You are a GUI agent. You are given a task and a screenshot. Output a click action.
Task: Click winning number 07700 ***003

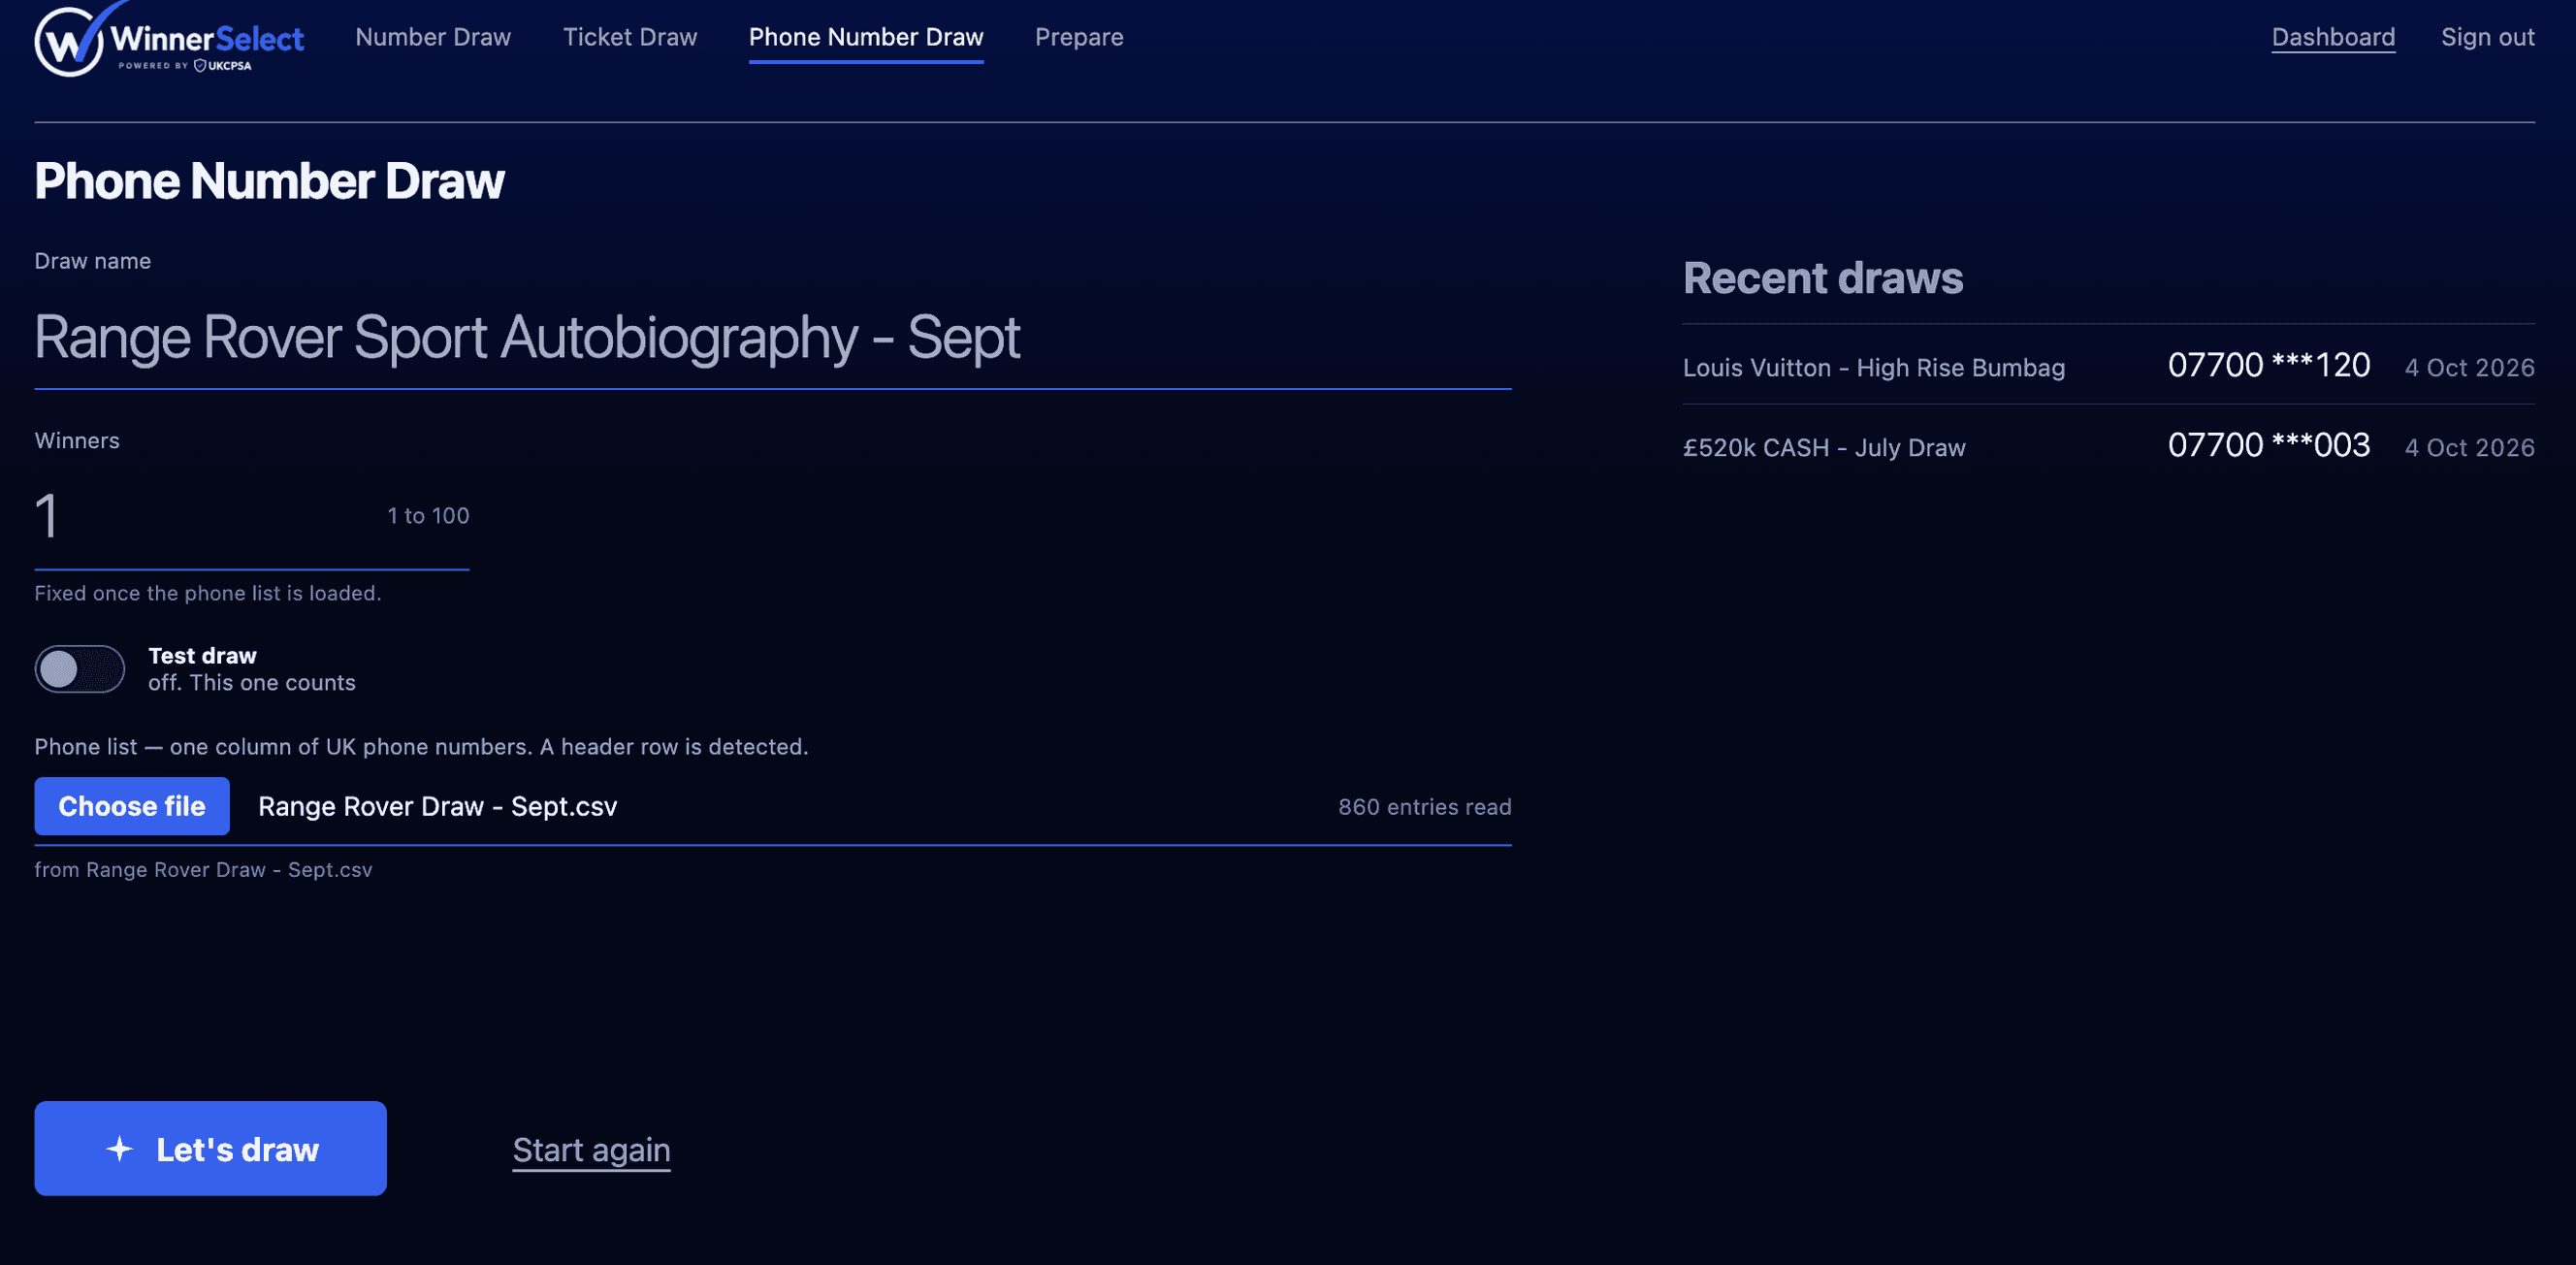click(x=2268, y=445)
